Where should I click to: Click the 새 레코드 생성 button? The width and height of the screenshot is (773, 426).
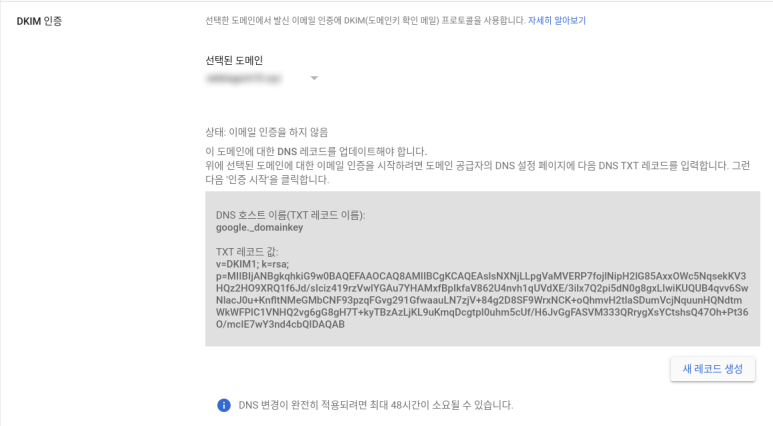712,369
